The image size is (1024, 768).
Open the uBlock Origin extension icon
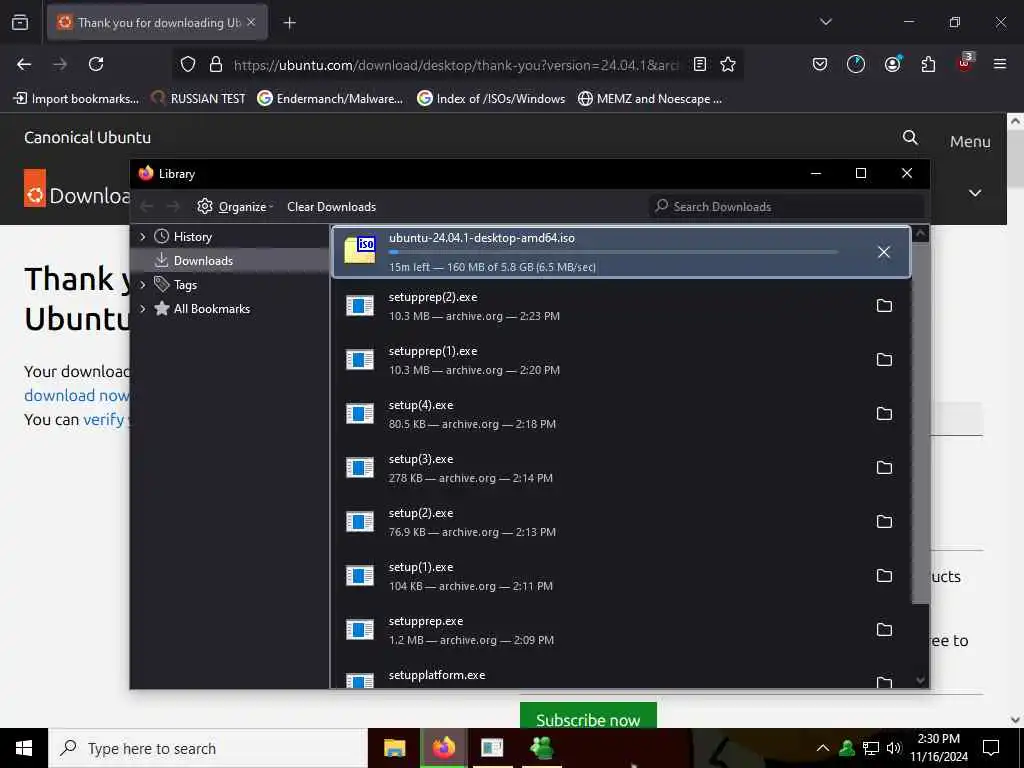tap(965, 63)
